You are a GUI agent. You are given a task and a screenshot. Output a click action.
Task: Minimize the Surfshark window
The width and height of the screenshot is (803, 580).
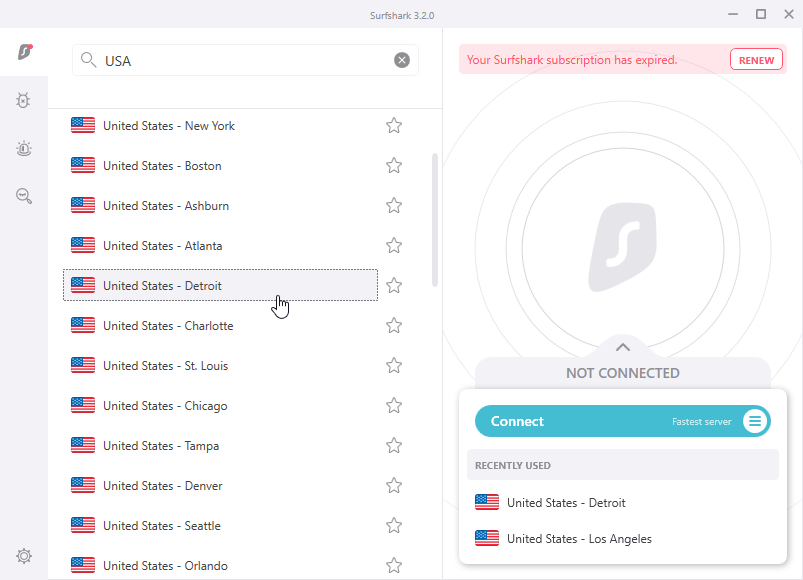(733, 14)
